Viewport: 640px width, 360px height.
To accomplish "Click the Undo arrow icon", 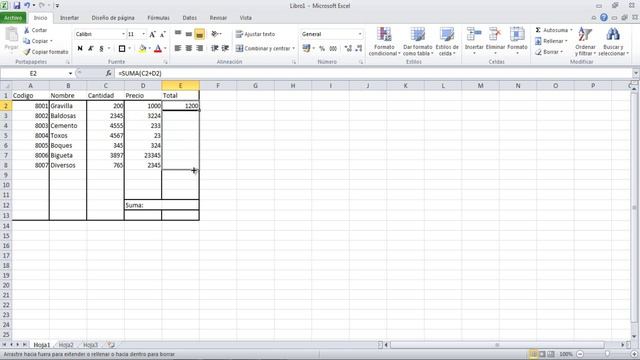I will pyautogui.click(x=27, y=6).
